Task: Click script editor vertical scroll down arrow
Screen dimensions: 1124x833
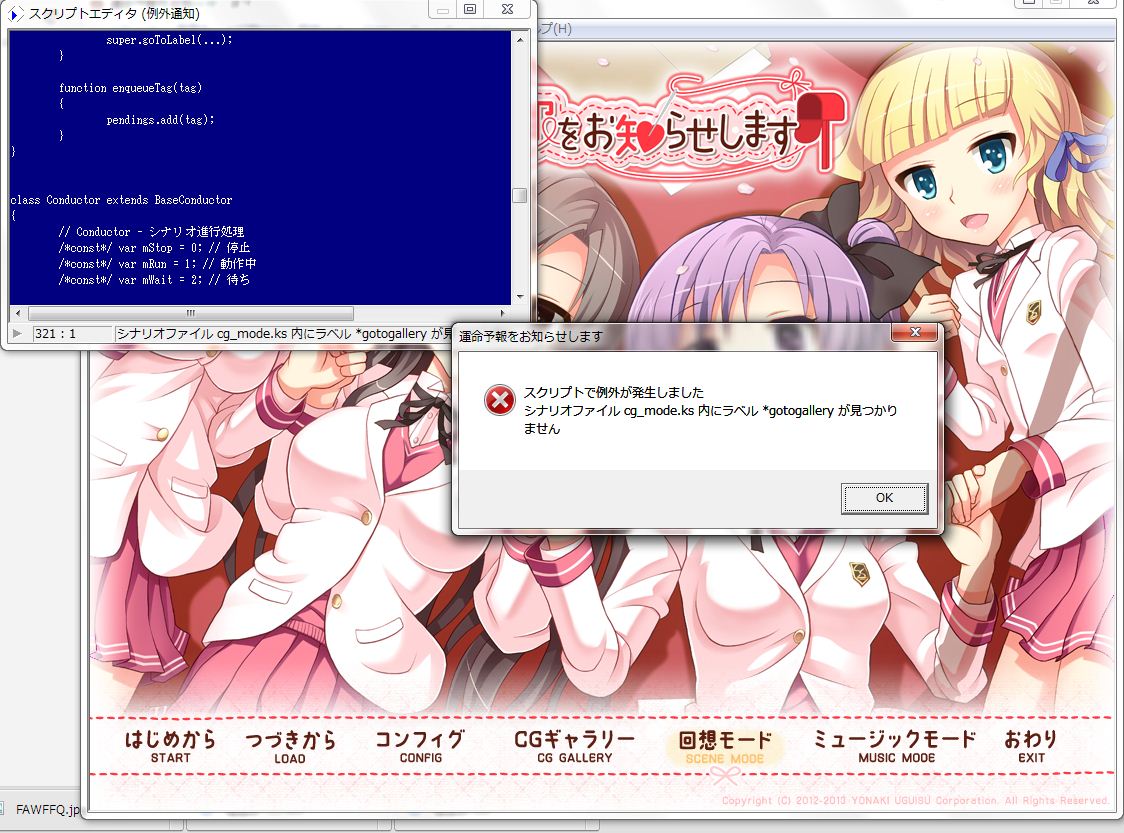Action: point(520,296)
